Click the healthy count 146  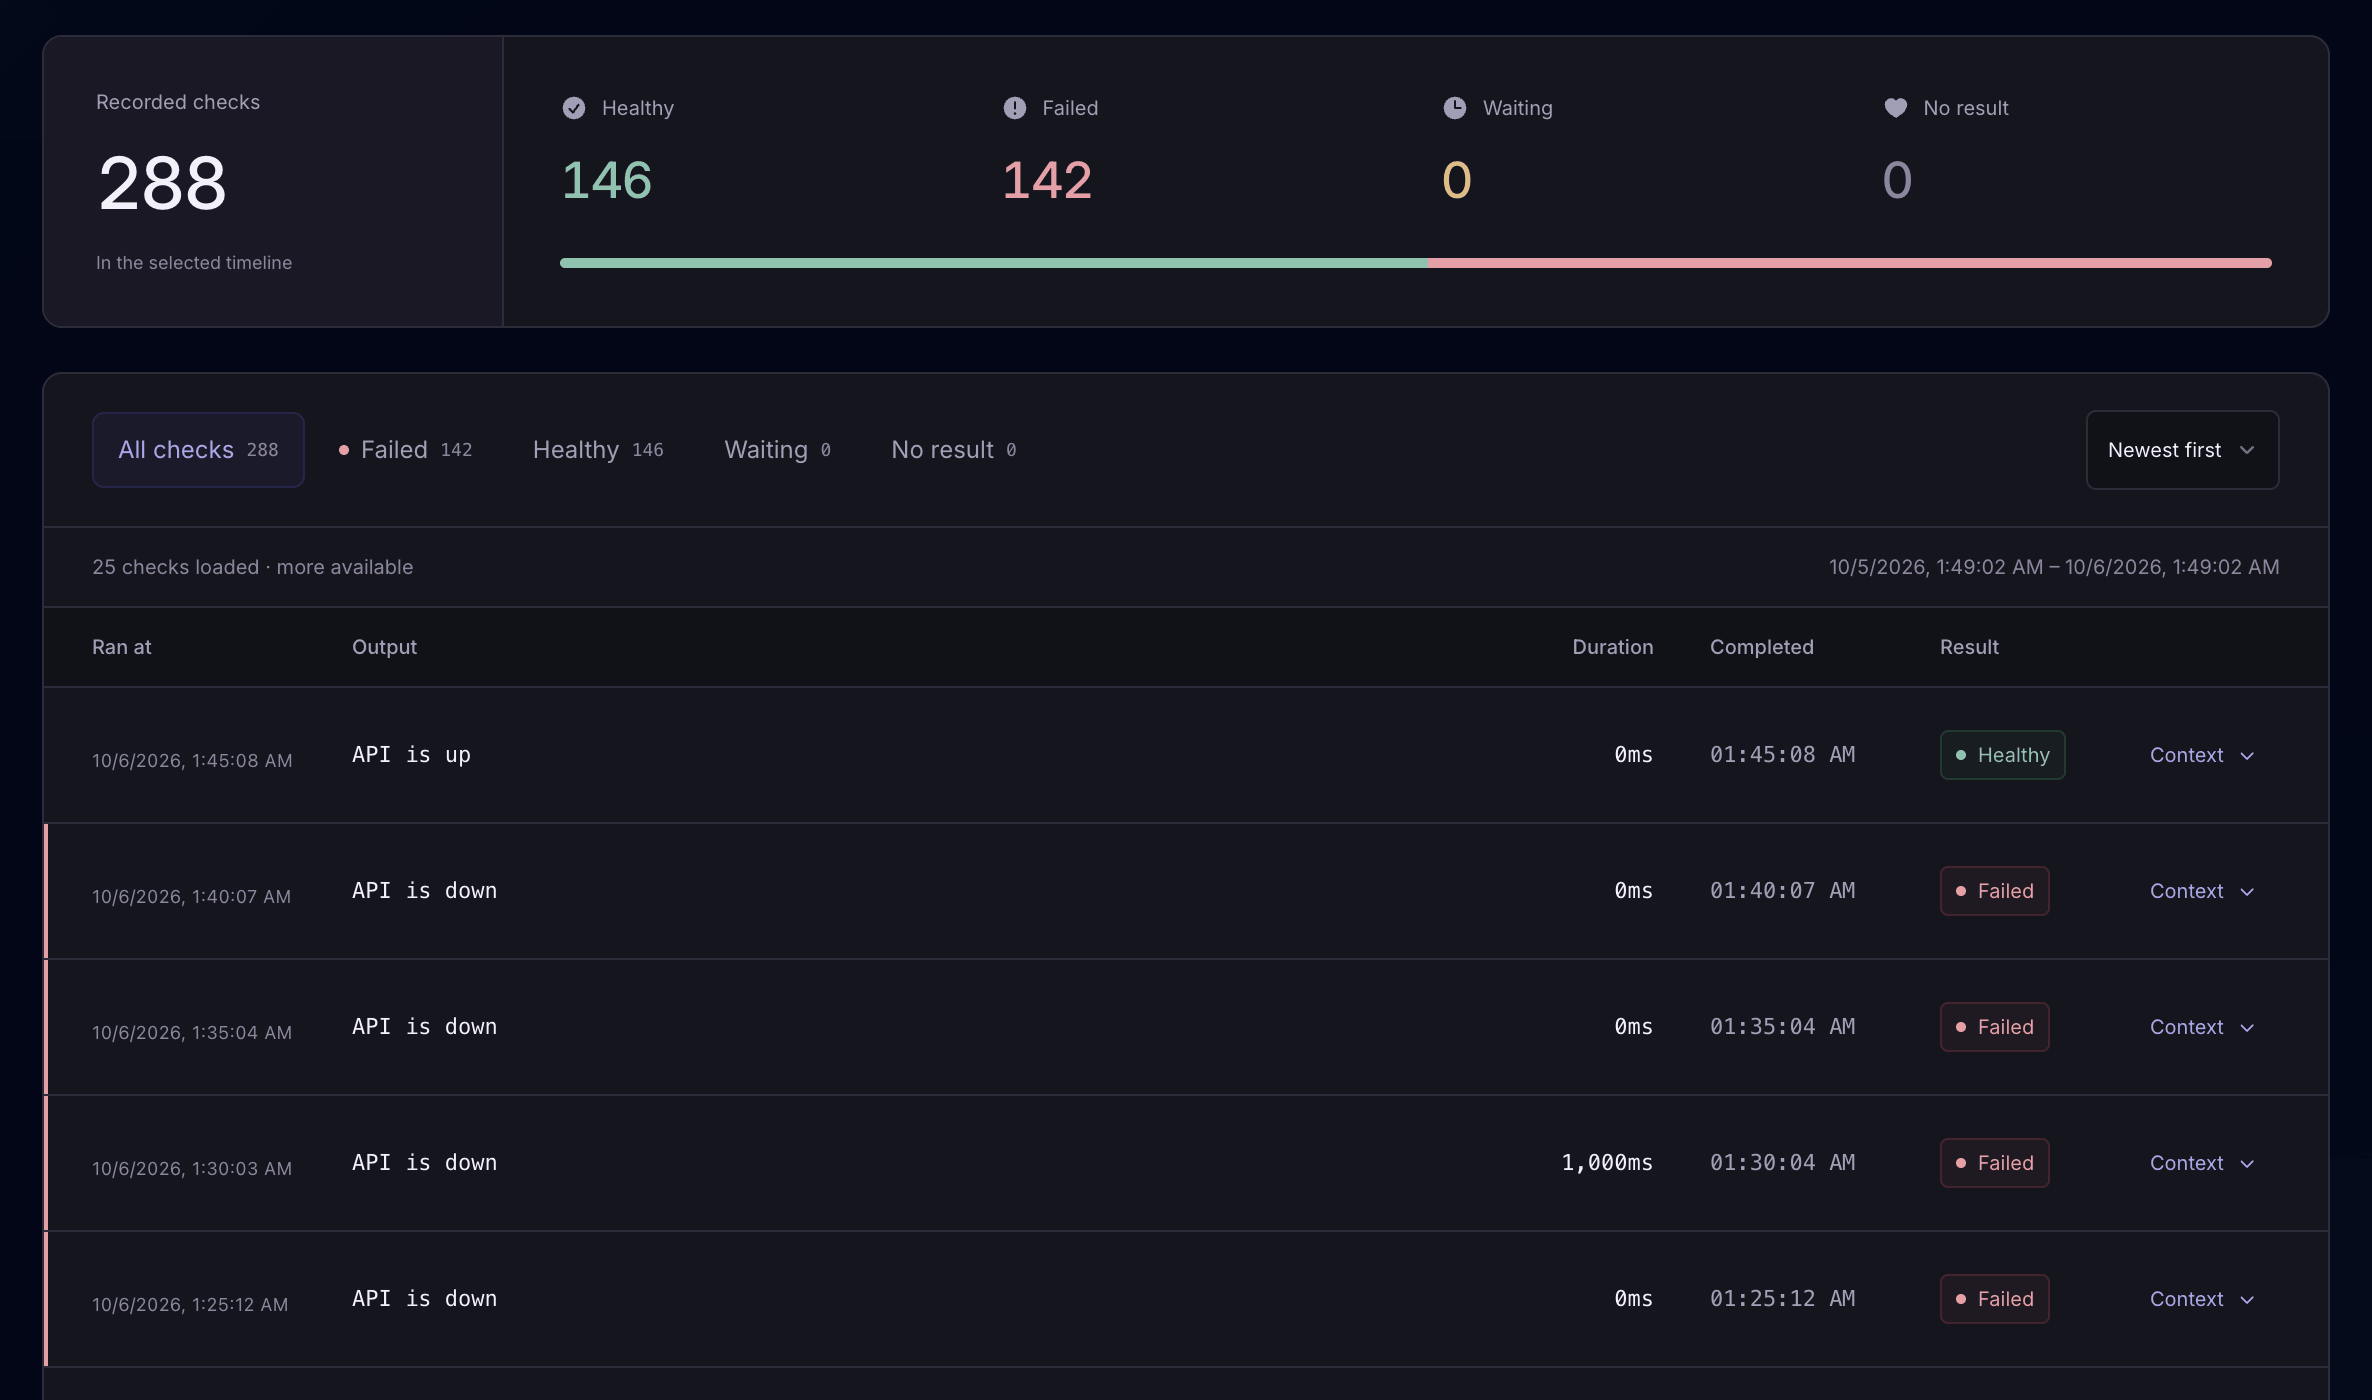[607, 181]
